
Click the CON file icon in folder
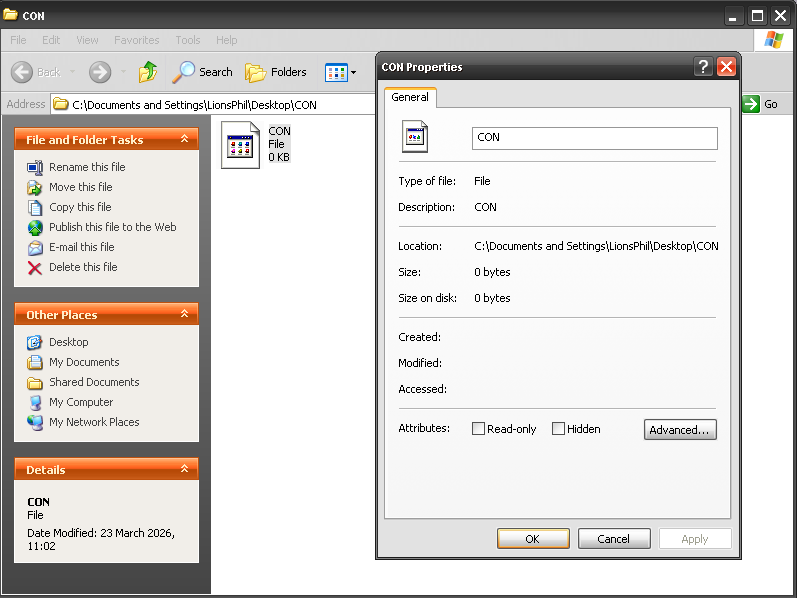pyautogui.click(x=240, y=145)
